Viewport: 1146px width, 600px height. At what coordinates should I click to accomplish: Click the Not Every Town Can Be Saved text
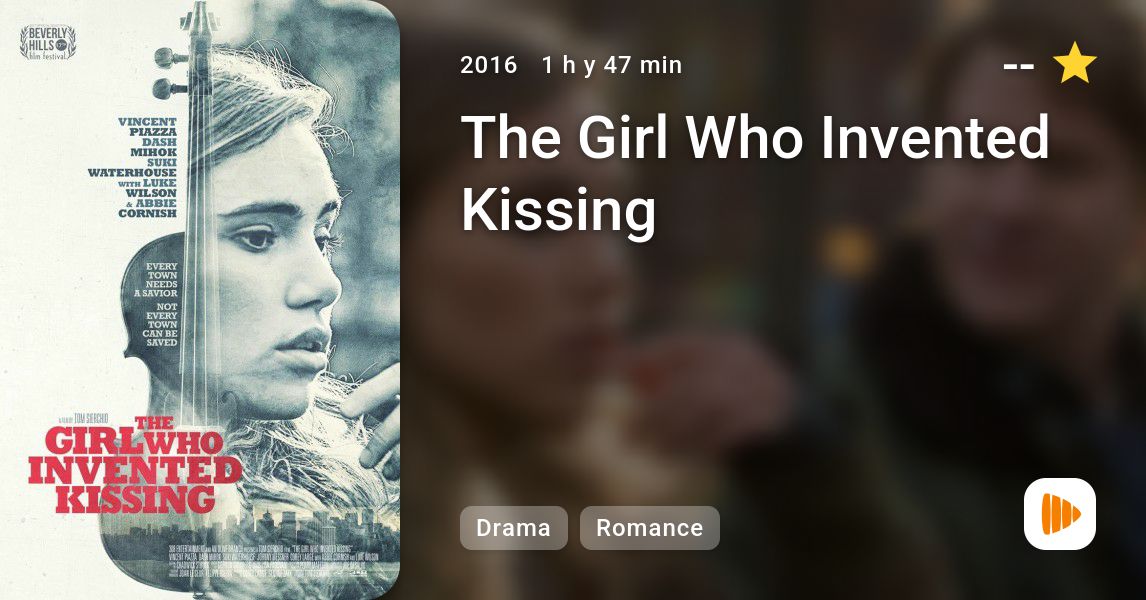coord(161,324)
